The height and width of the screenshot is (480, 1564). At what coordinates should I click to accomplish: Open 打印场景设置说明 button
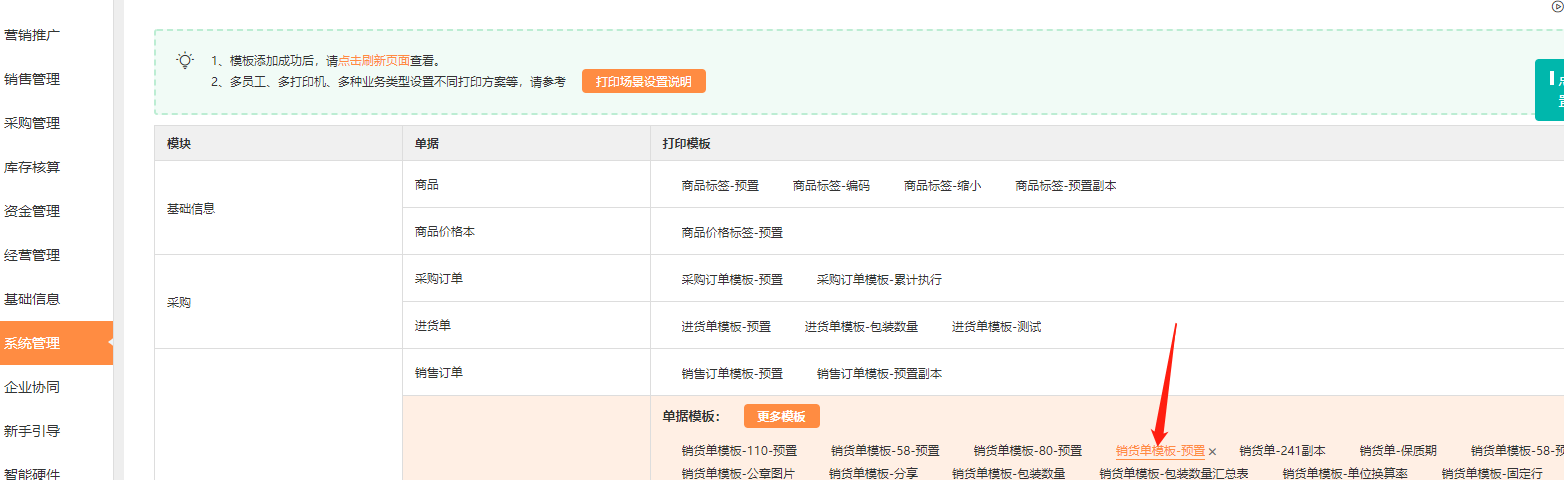[x=643, y=82]
